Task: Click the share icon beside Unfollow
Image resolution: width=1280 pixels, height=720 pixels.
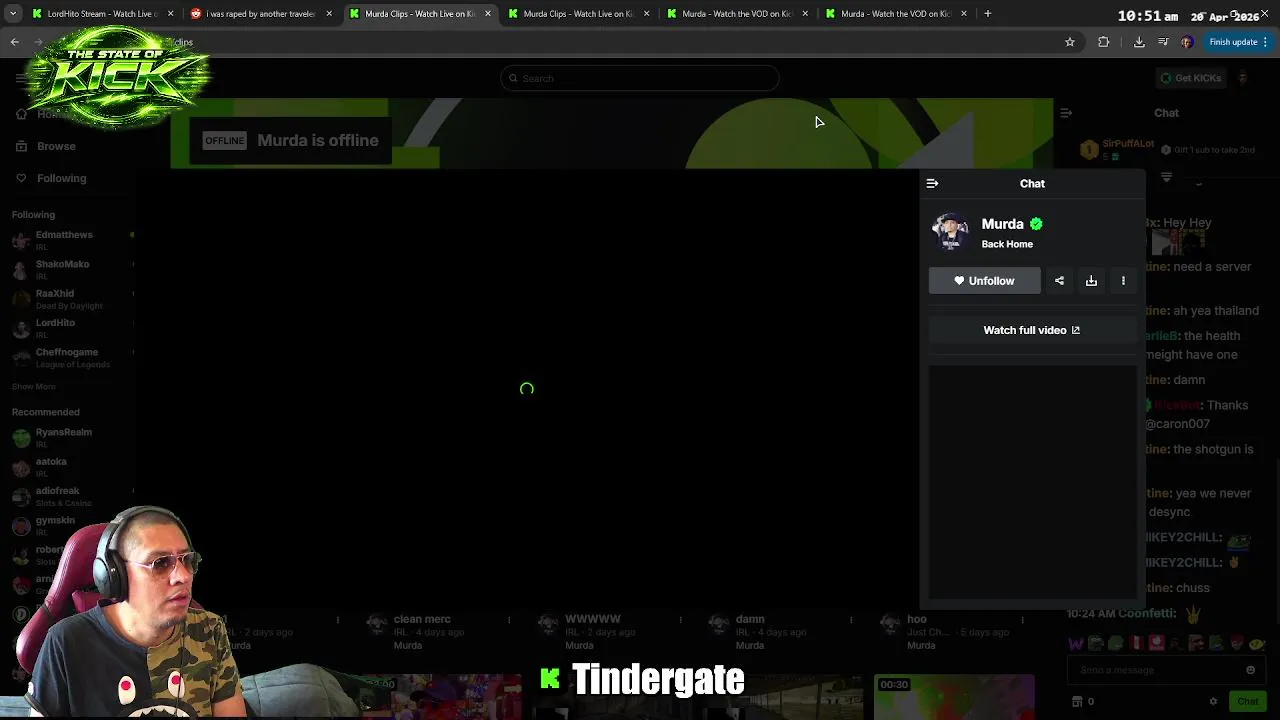Action: [x=1059, y=281]
